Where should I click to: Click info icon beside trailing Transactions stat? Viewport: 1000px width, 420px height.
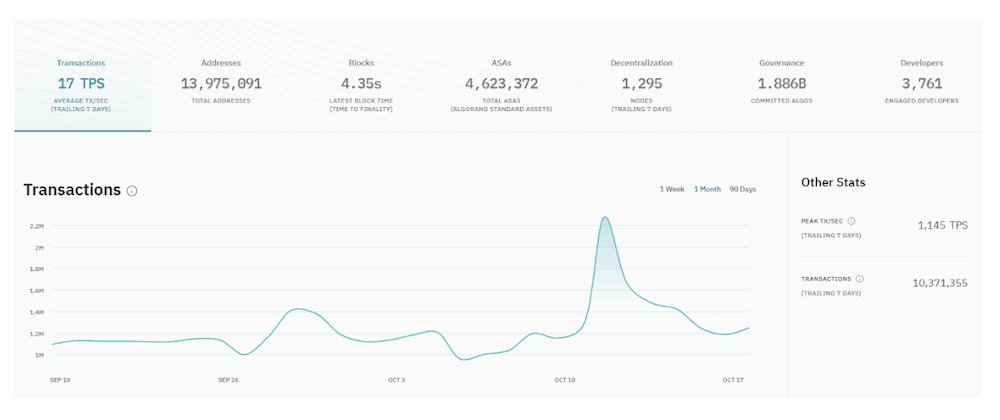pos(860,279)
